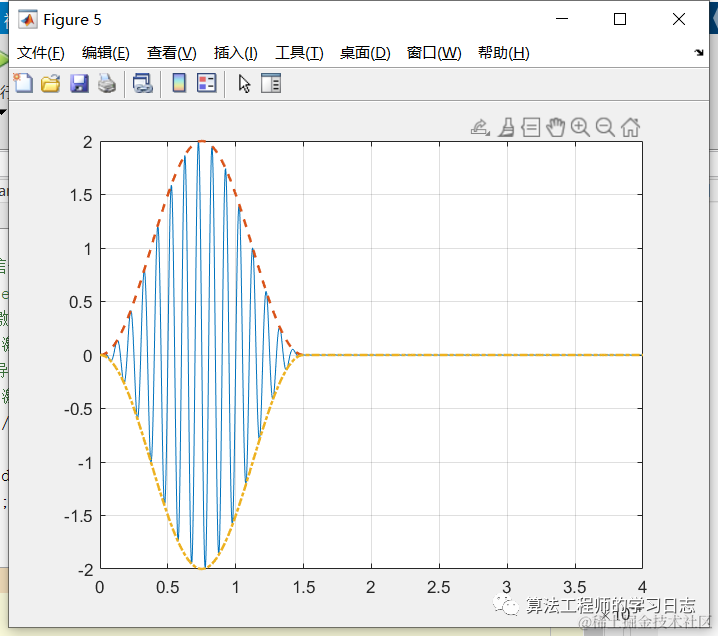The width and height of the screenshot is (718, 636).
Task: Insert a colorbar using the toolbar icon
Action: 179,83
